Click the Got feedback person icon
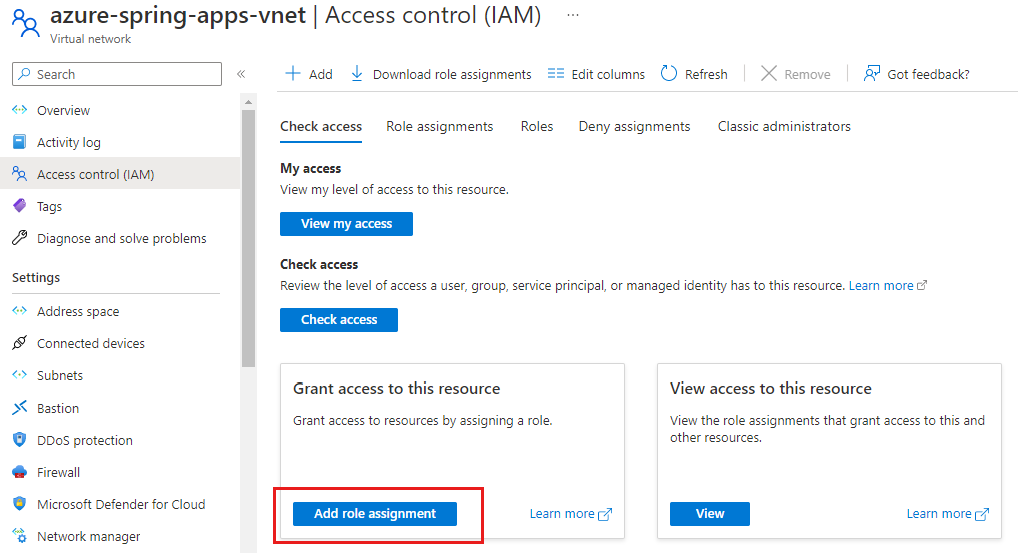1018x553 pixels. pos(872,73)
